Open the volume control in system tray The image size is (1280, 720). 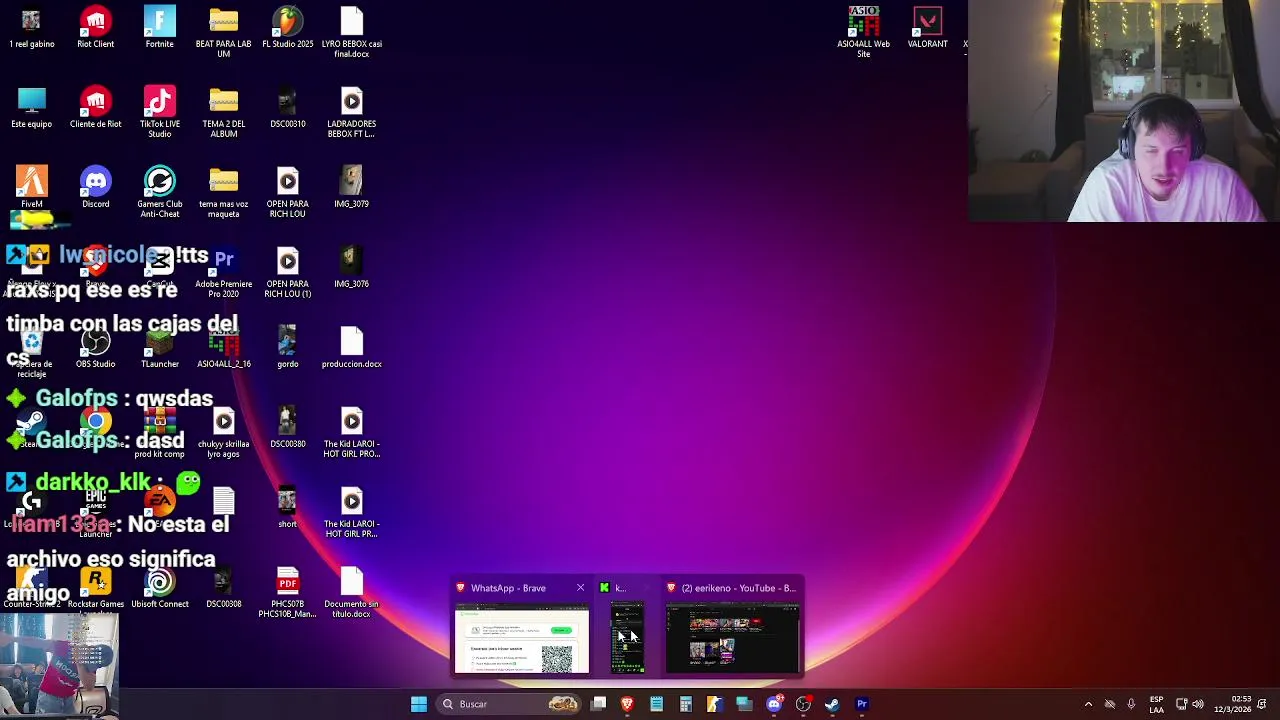click(1198, 704)
